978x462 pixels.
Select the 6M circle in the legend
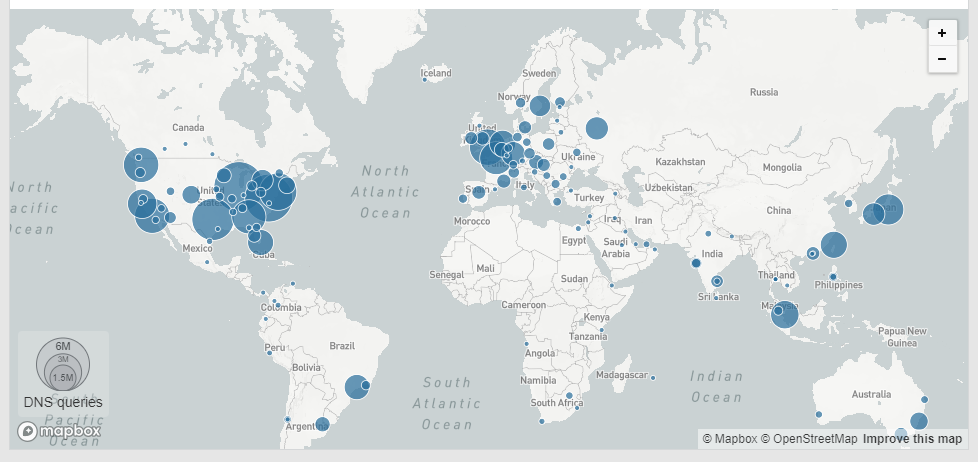click(62, 346)
